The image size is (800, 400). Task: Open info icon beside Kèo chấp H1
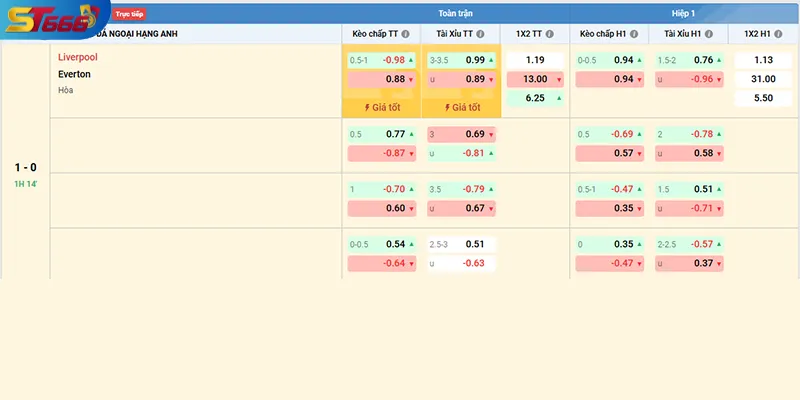(x=635, y=34)
